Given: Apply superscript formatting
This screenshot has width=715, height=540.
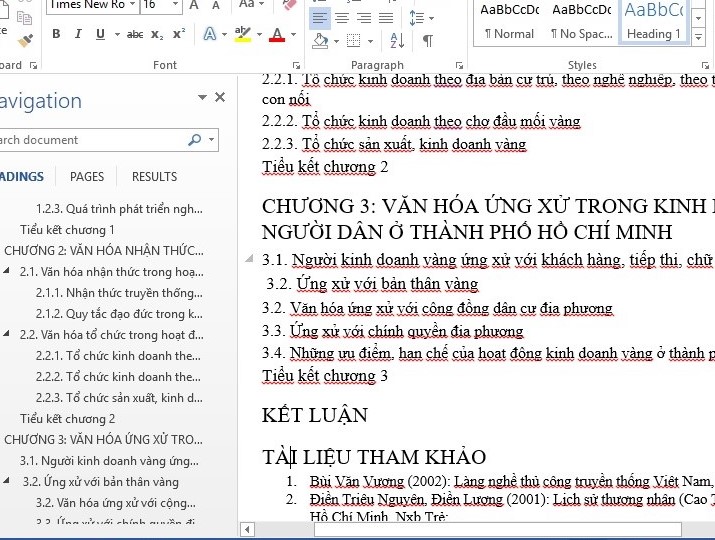Looking at the screenshot, I should point(179,34).
